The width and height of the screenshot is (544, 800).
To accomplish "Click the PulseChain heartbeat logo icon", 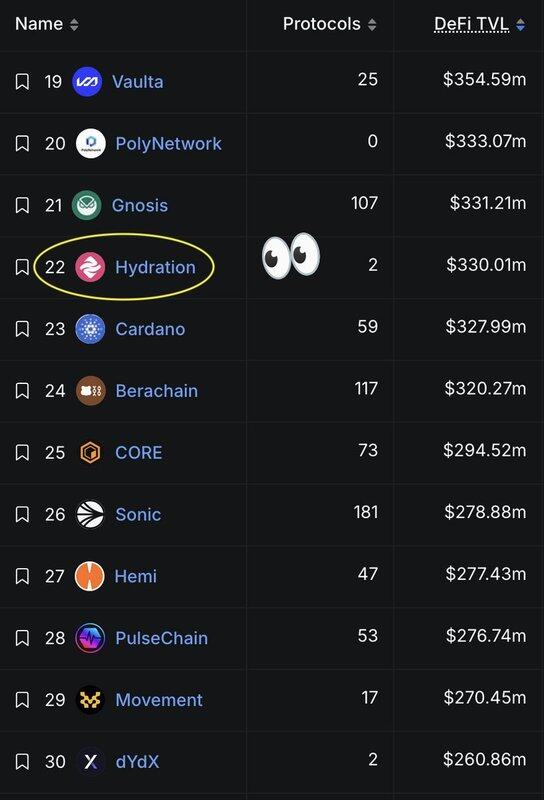I will coord(90,638).
